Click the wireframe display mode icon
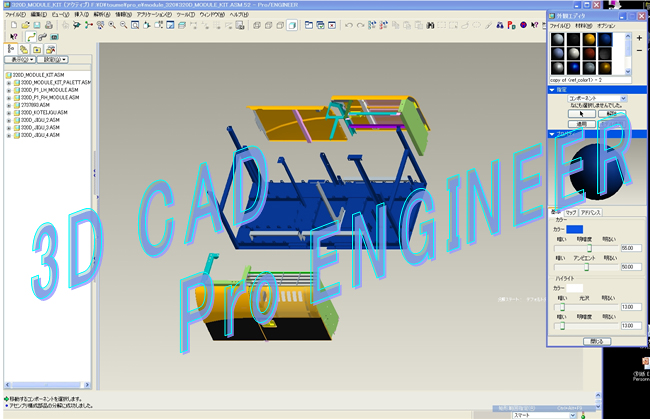The width and height of the screenshot is (650, 419). [257, 25]
